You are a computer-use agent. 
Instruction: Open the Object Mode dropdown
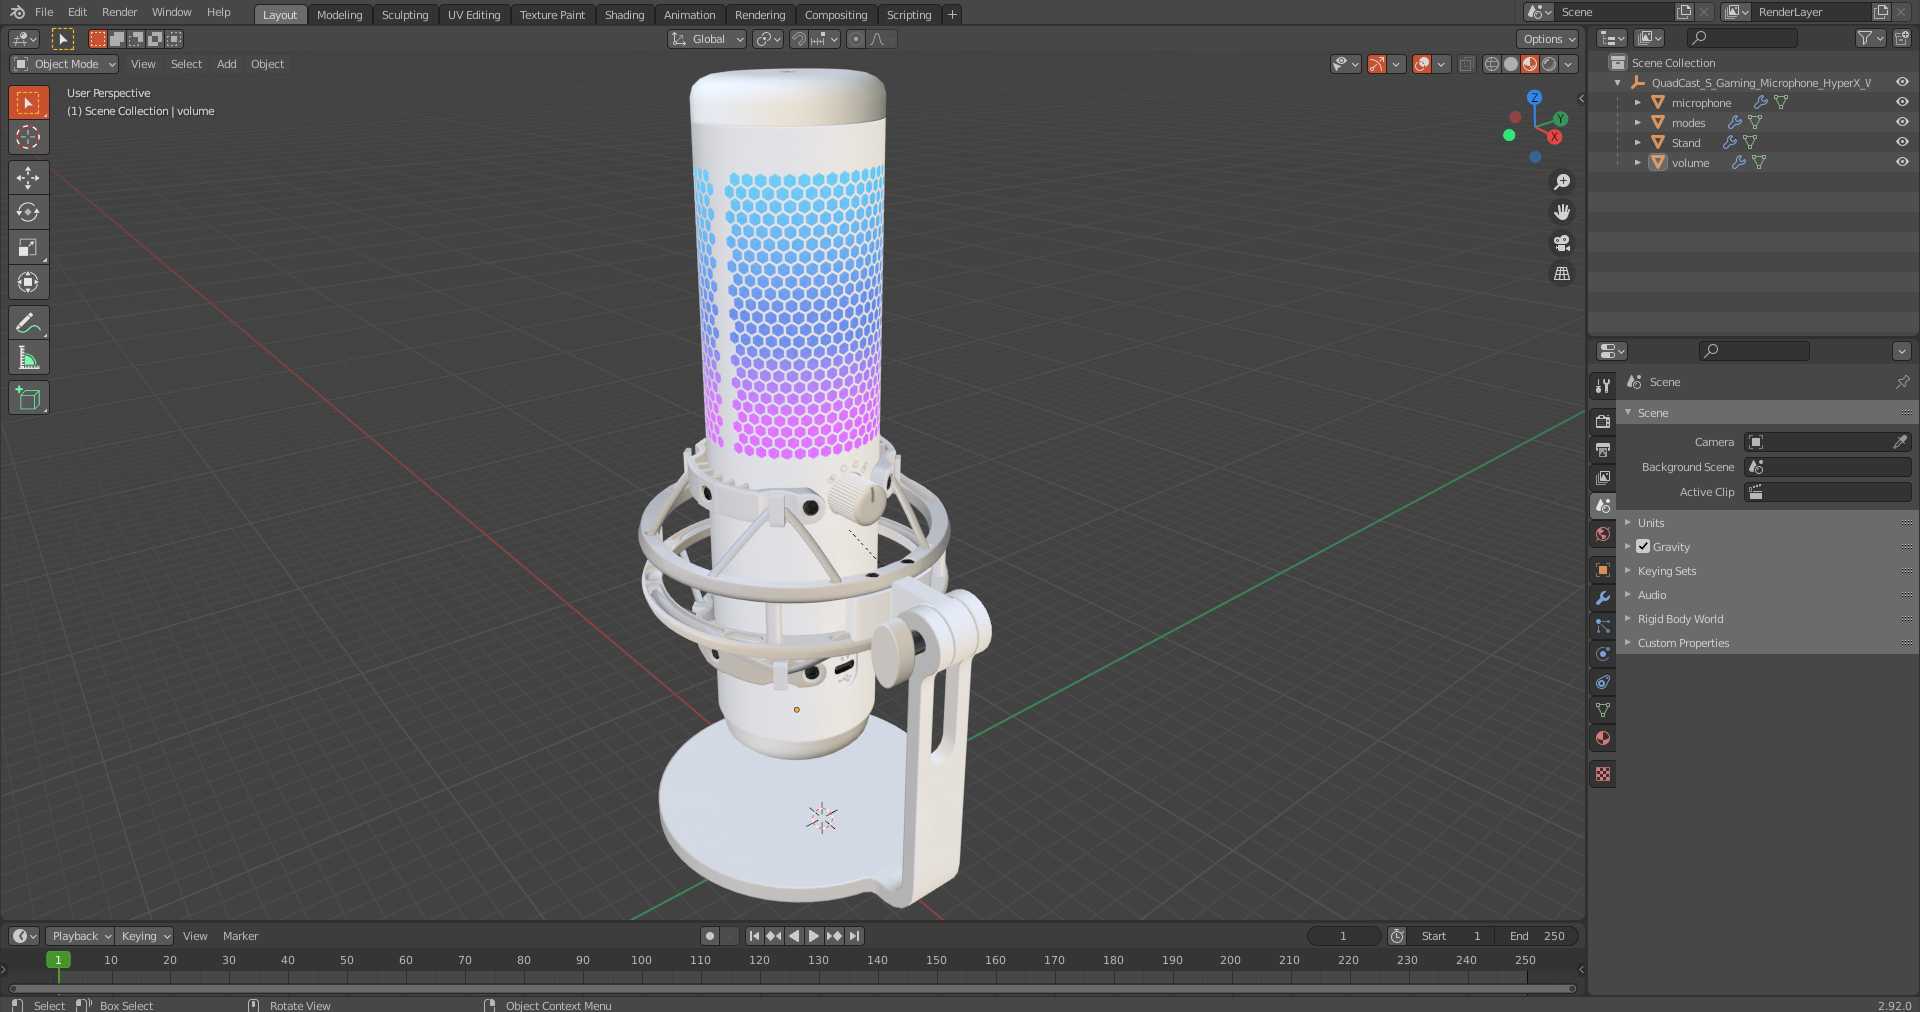64,64
